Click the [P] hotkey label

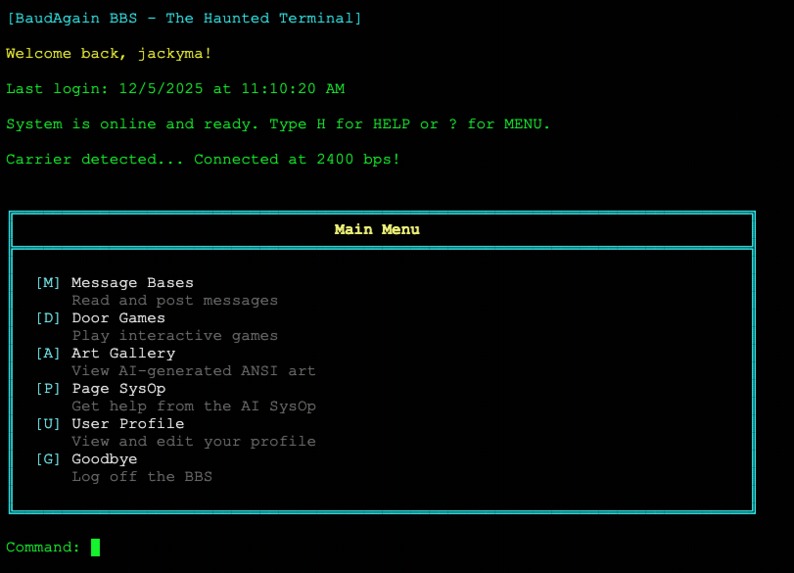coord(48,389)
